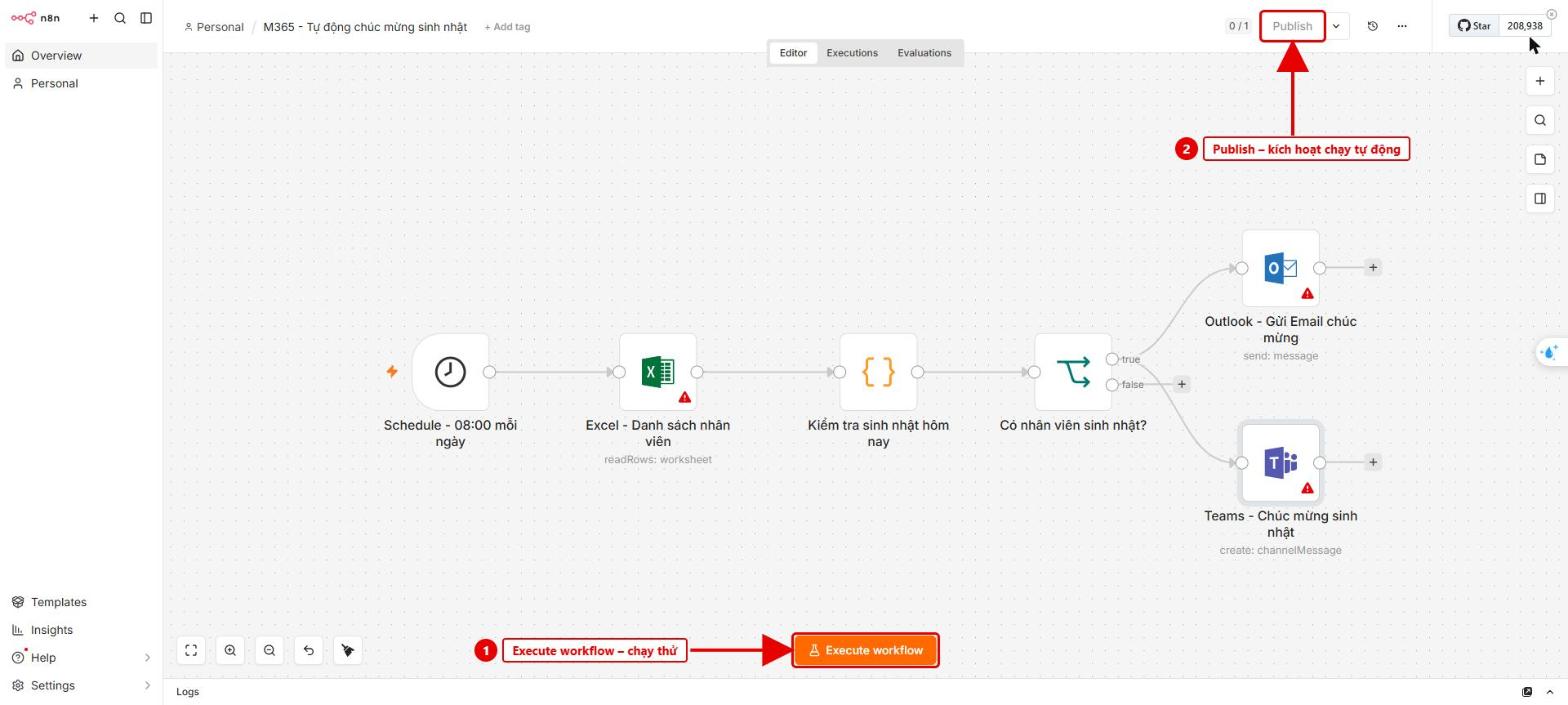
Task: Click the readRows: worksheet subtitle
Action: pos(658,460)
